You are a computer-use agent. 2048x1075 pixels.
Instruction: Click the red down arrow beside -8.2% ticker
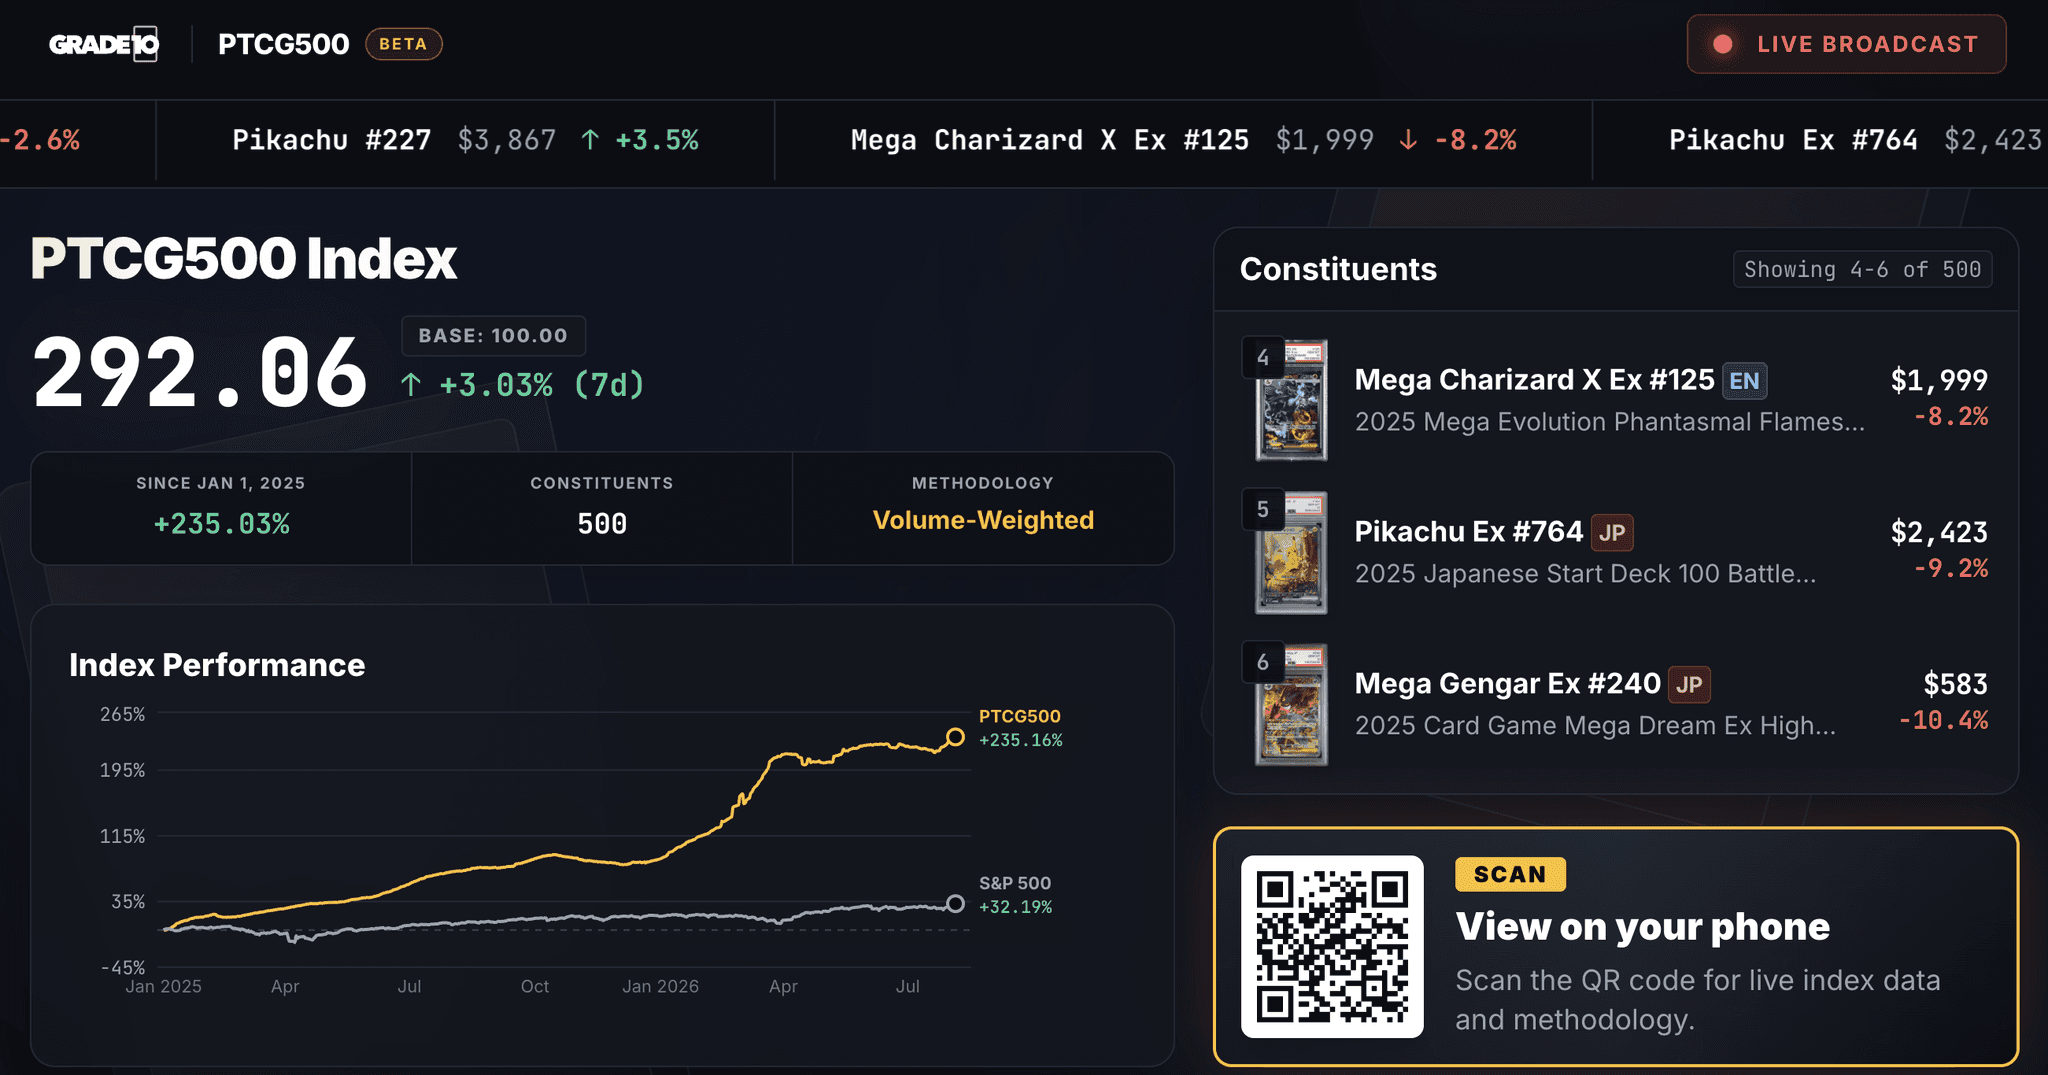(x=1408, y=140)
